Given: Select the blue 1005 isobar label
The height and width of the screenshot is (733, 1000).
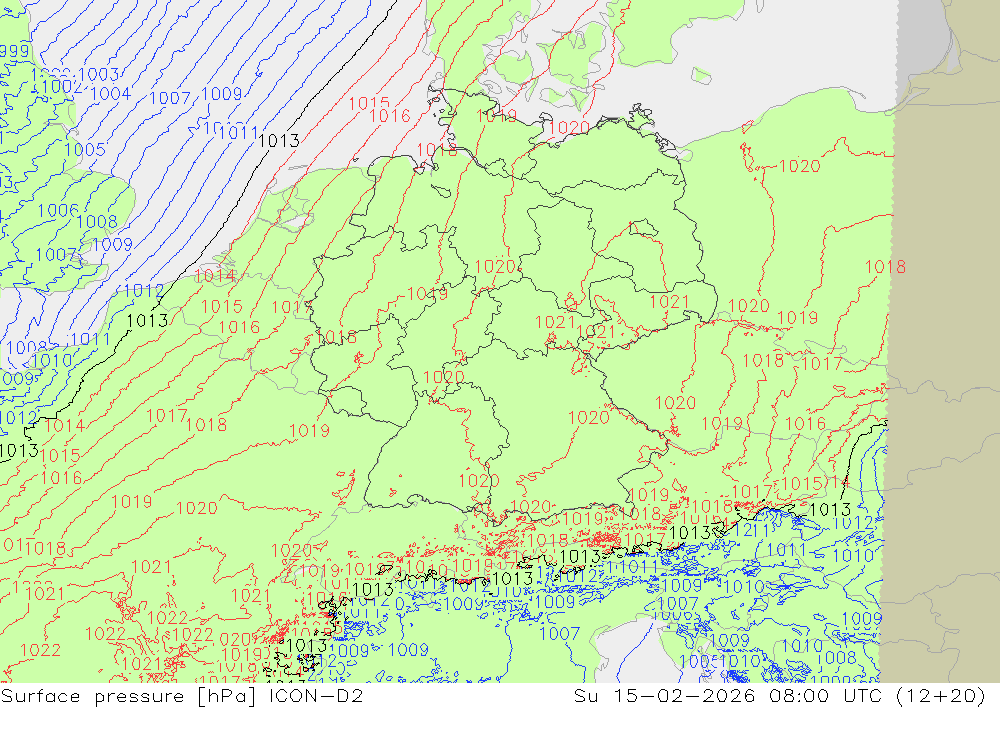Looking at the screenshot, I should pos(84,150).
